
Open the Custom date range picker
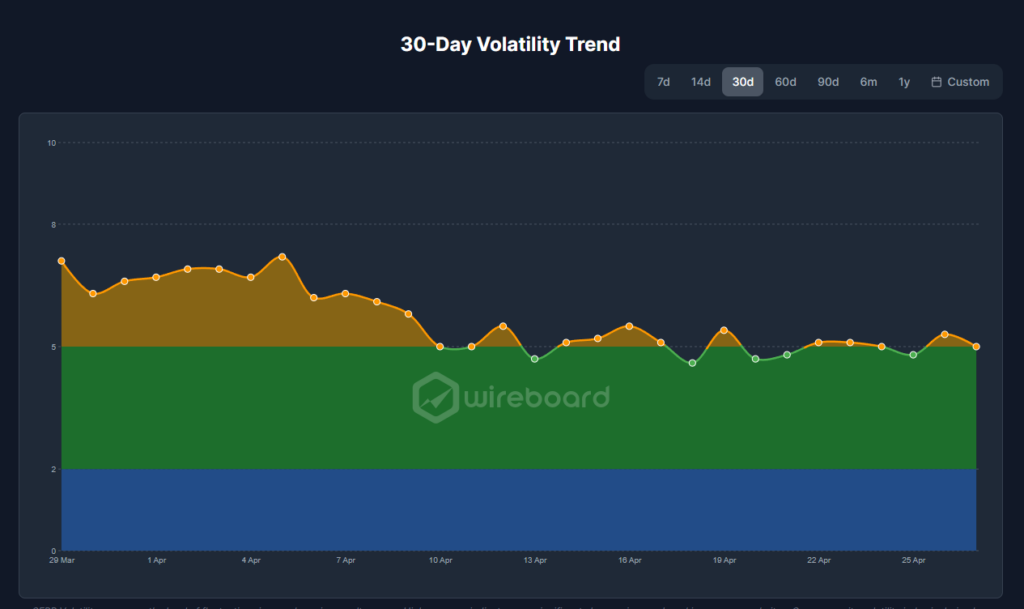(x=960, y=82)
